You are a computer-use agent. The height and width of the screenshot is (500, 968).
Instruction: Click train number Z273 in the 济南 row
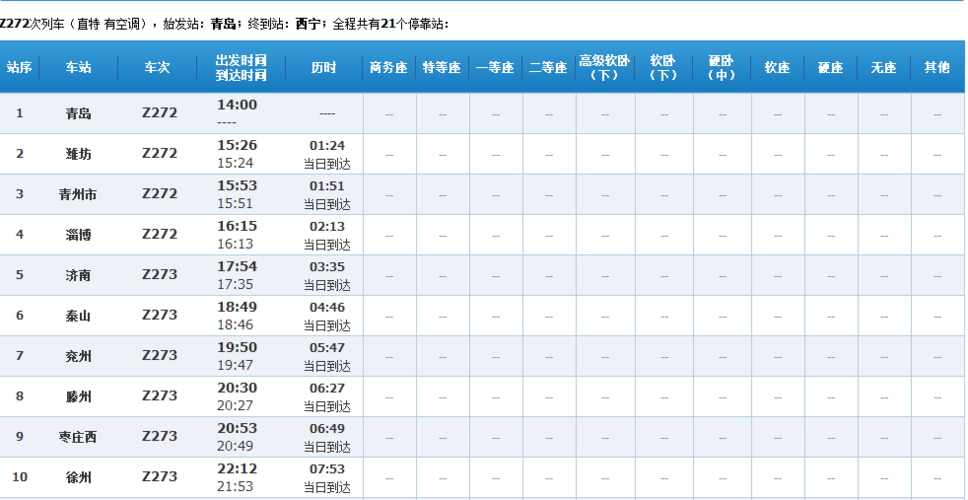[x=159, y=275]
